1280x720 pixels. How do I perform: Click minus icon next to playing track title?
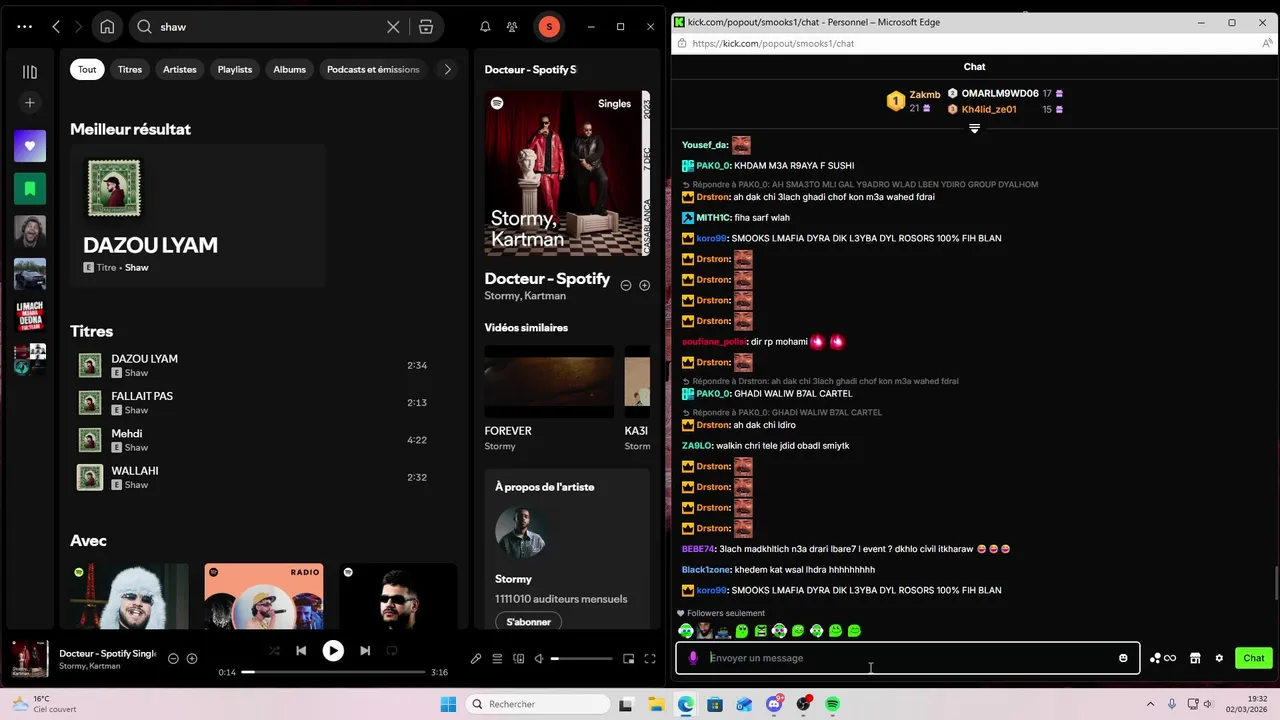[173, 659]
